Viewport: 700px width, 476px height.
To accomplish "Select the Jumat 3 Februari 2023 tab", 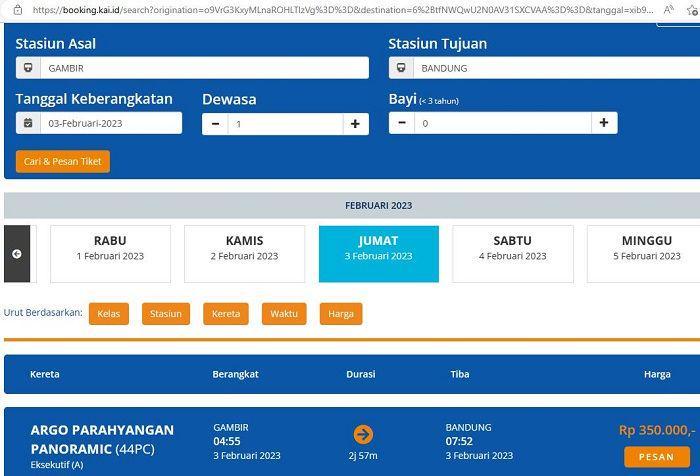I will [379, 254].
